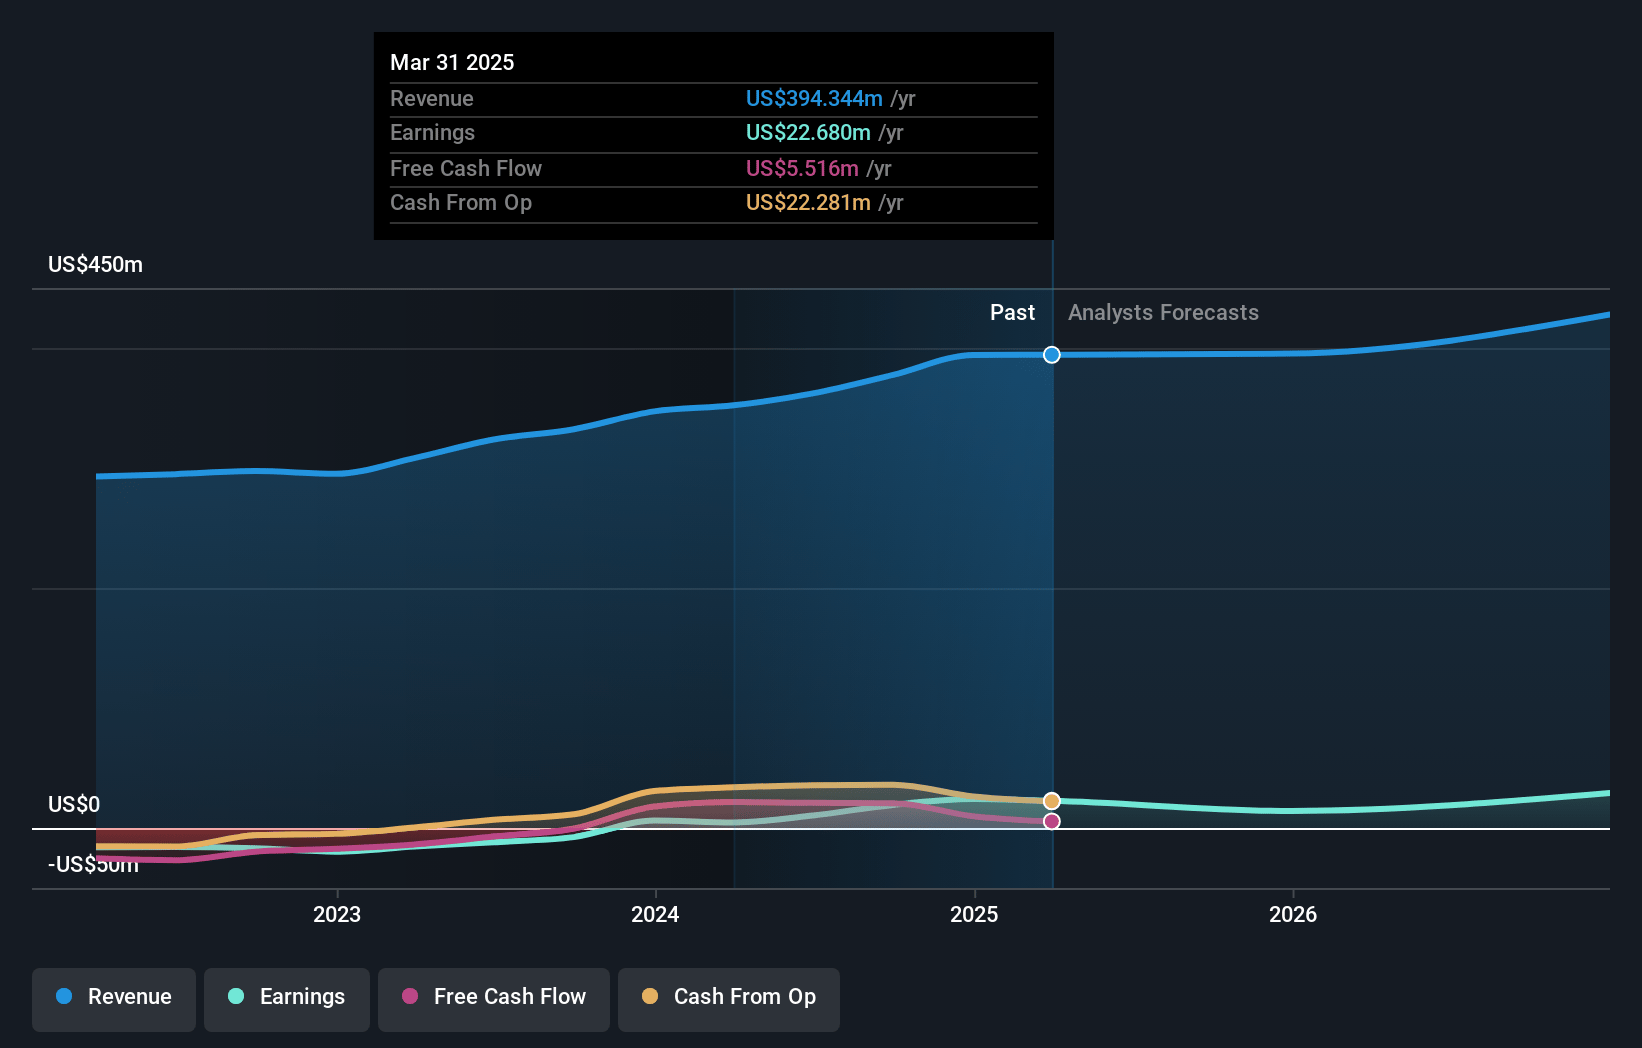Toggle the Free Cash Flow legend series
1642x1048 pixels.
(x=494, y=998)
